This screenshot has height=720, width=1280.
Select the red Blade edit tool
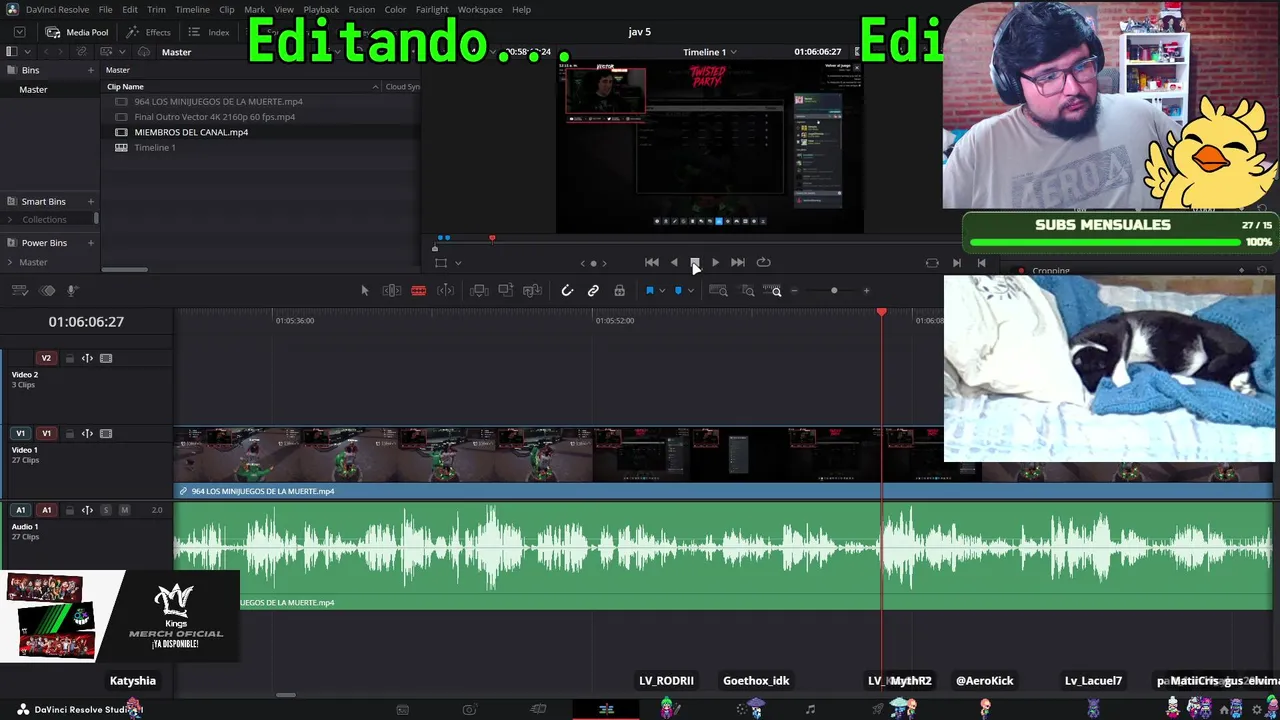(x=419, y=291)
